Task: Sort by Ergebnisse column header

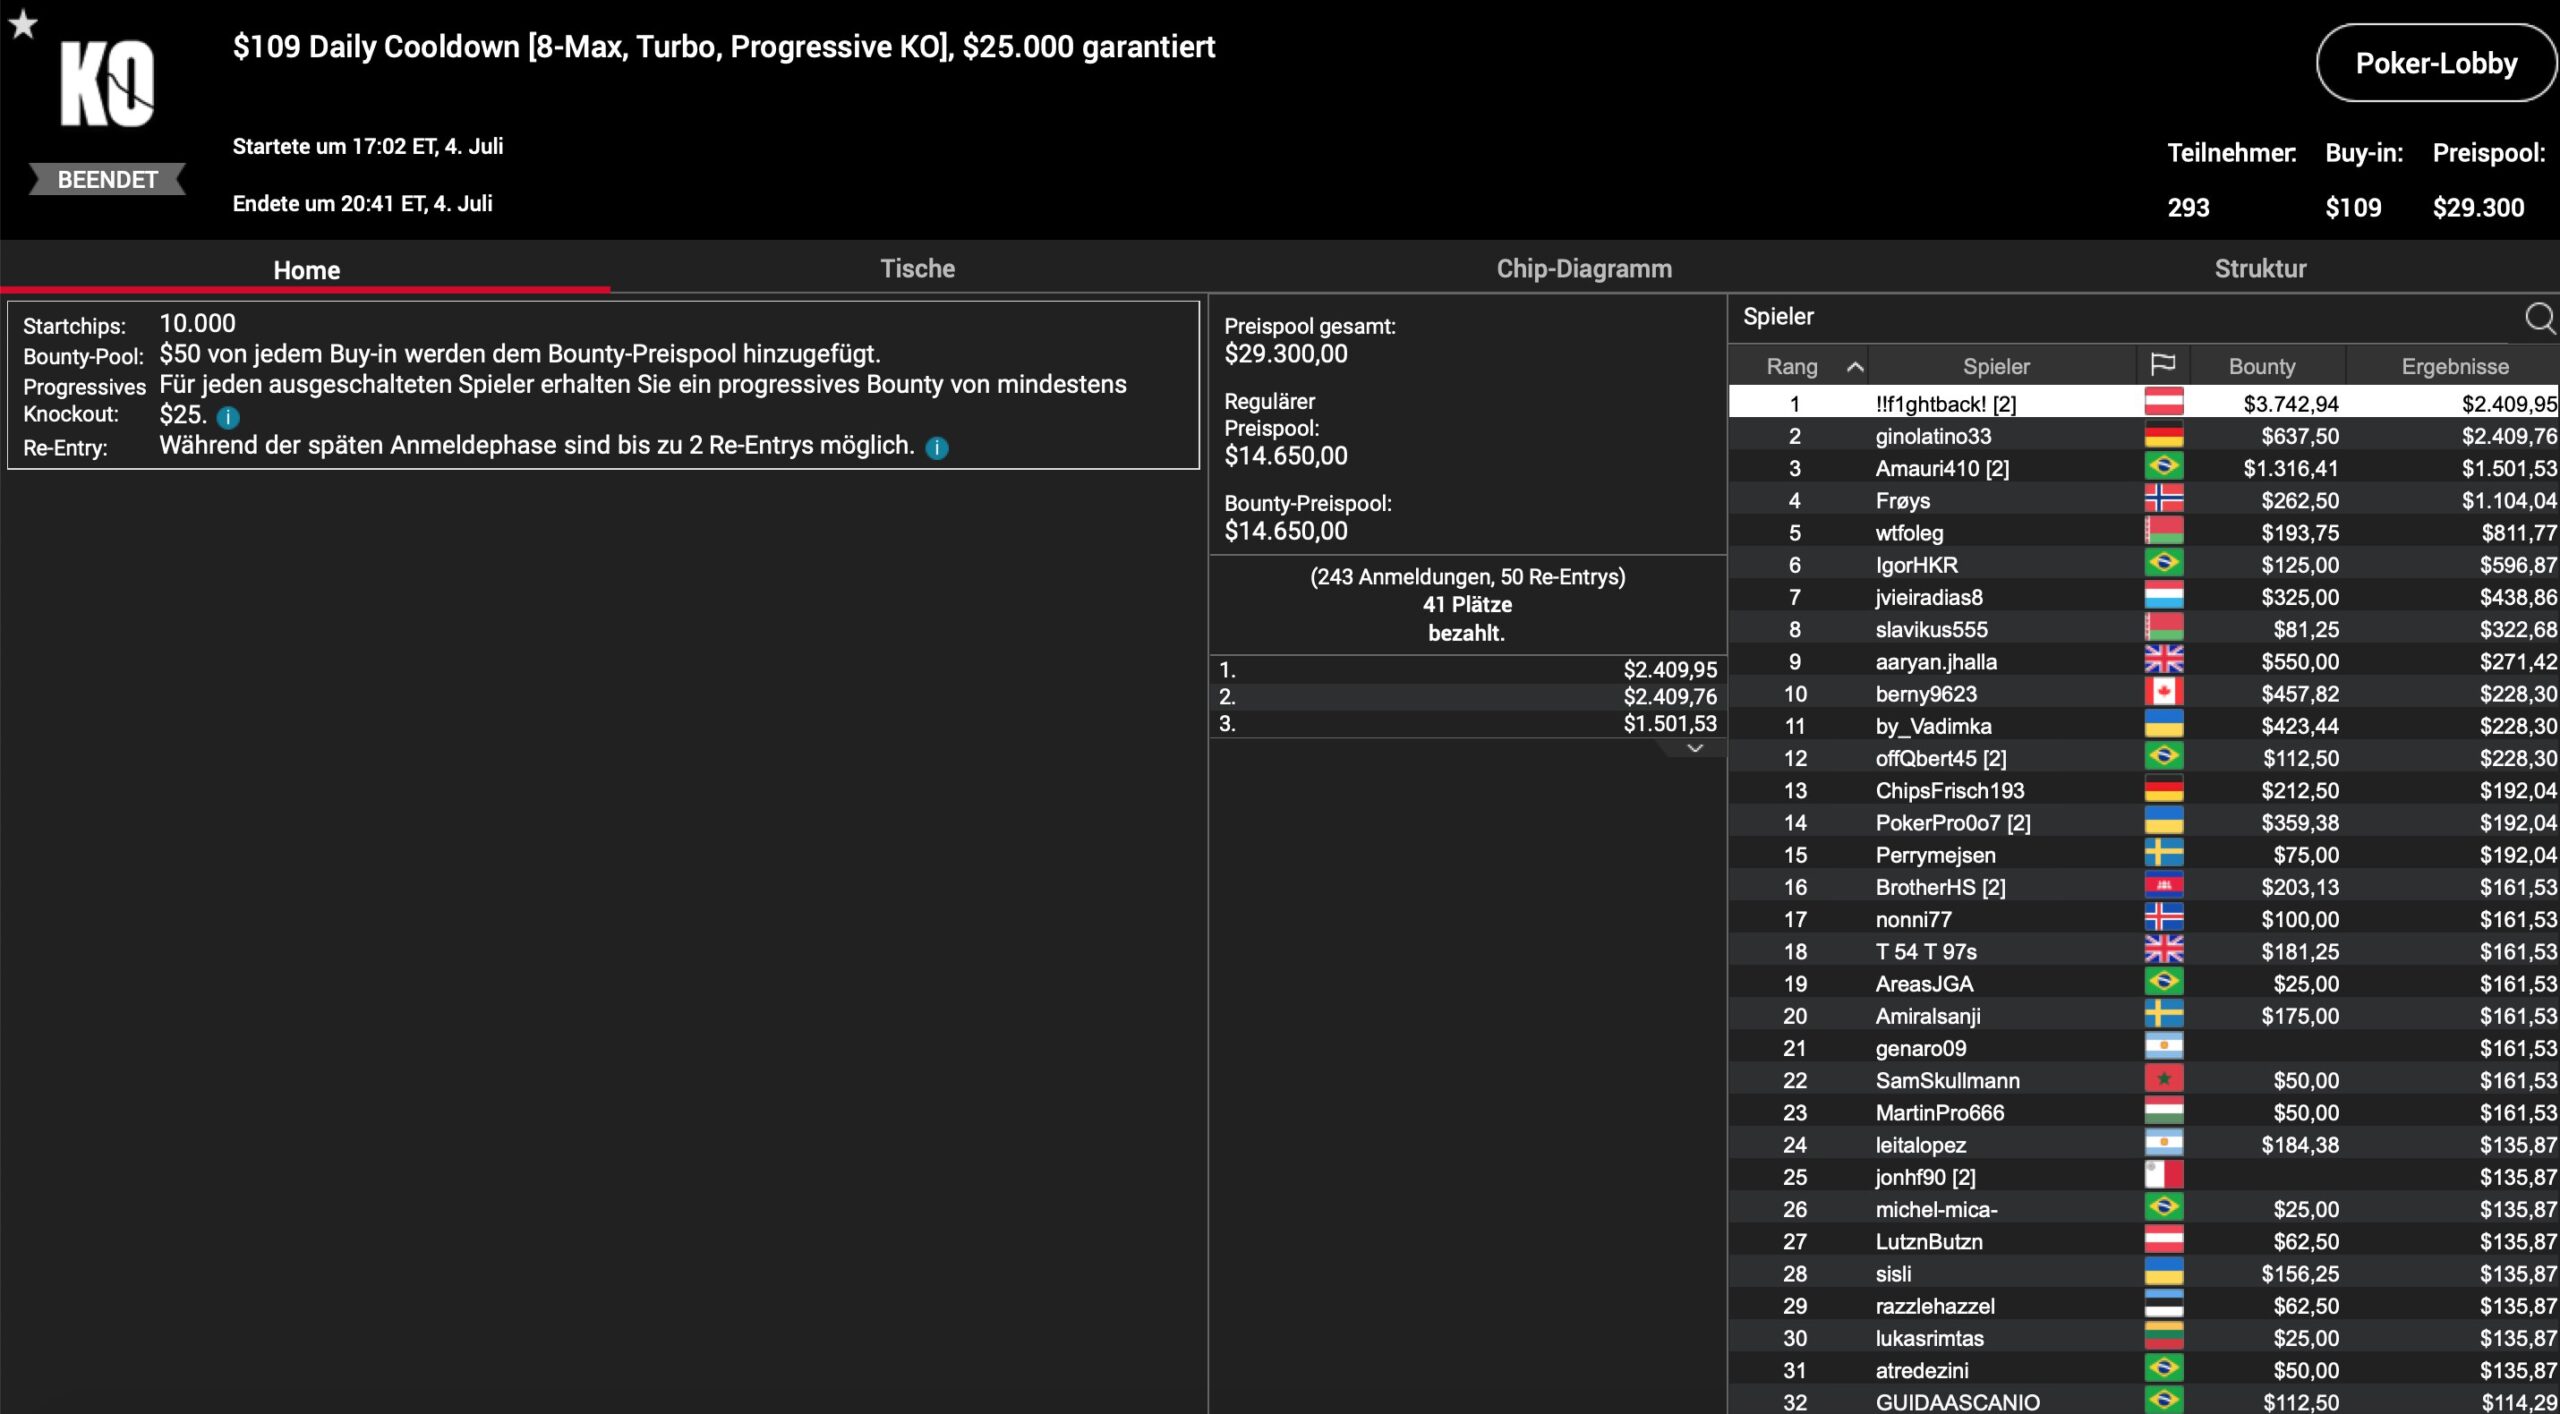Action: click(x=2454, y=367)
